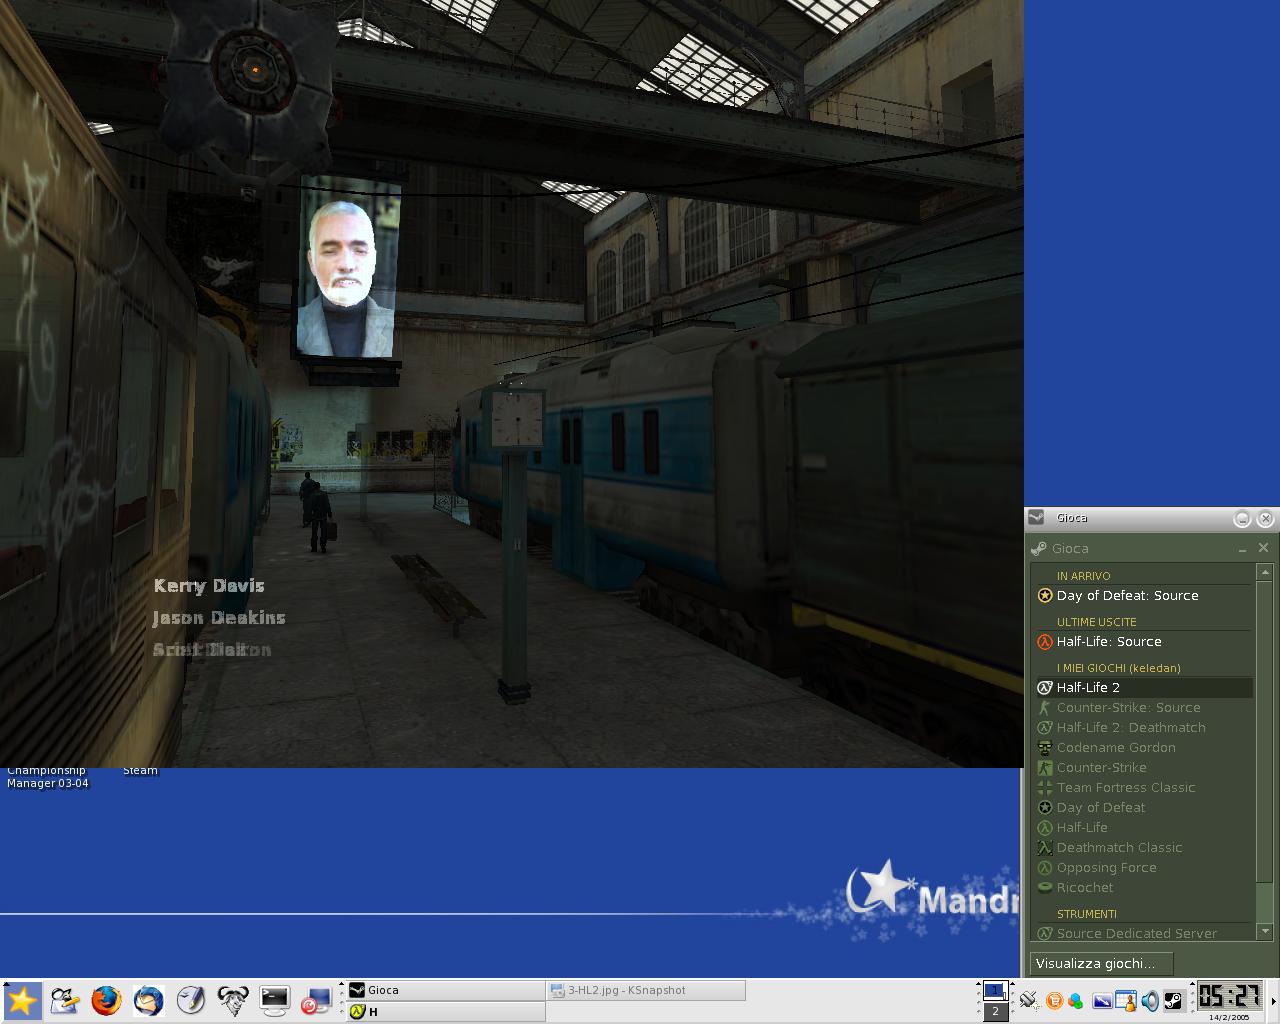This screenshot has height=1024, width=1280.
Task: Select Deathmatch Classic text entry
Action: pyautogui.click(x=1119, y=847)
